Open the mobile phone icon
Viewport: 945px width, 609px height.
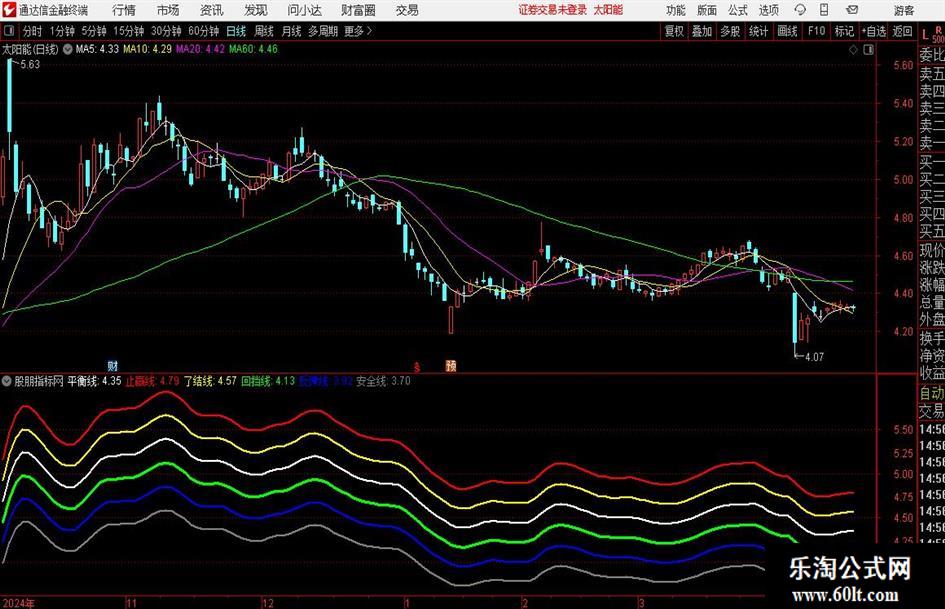824,10
